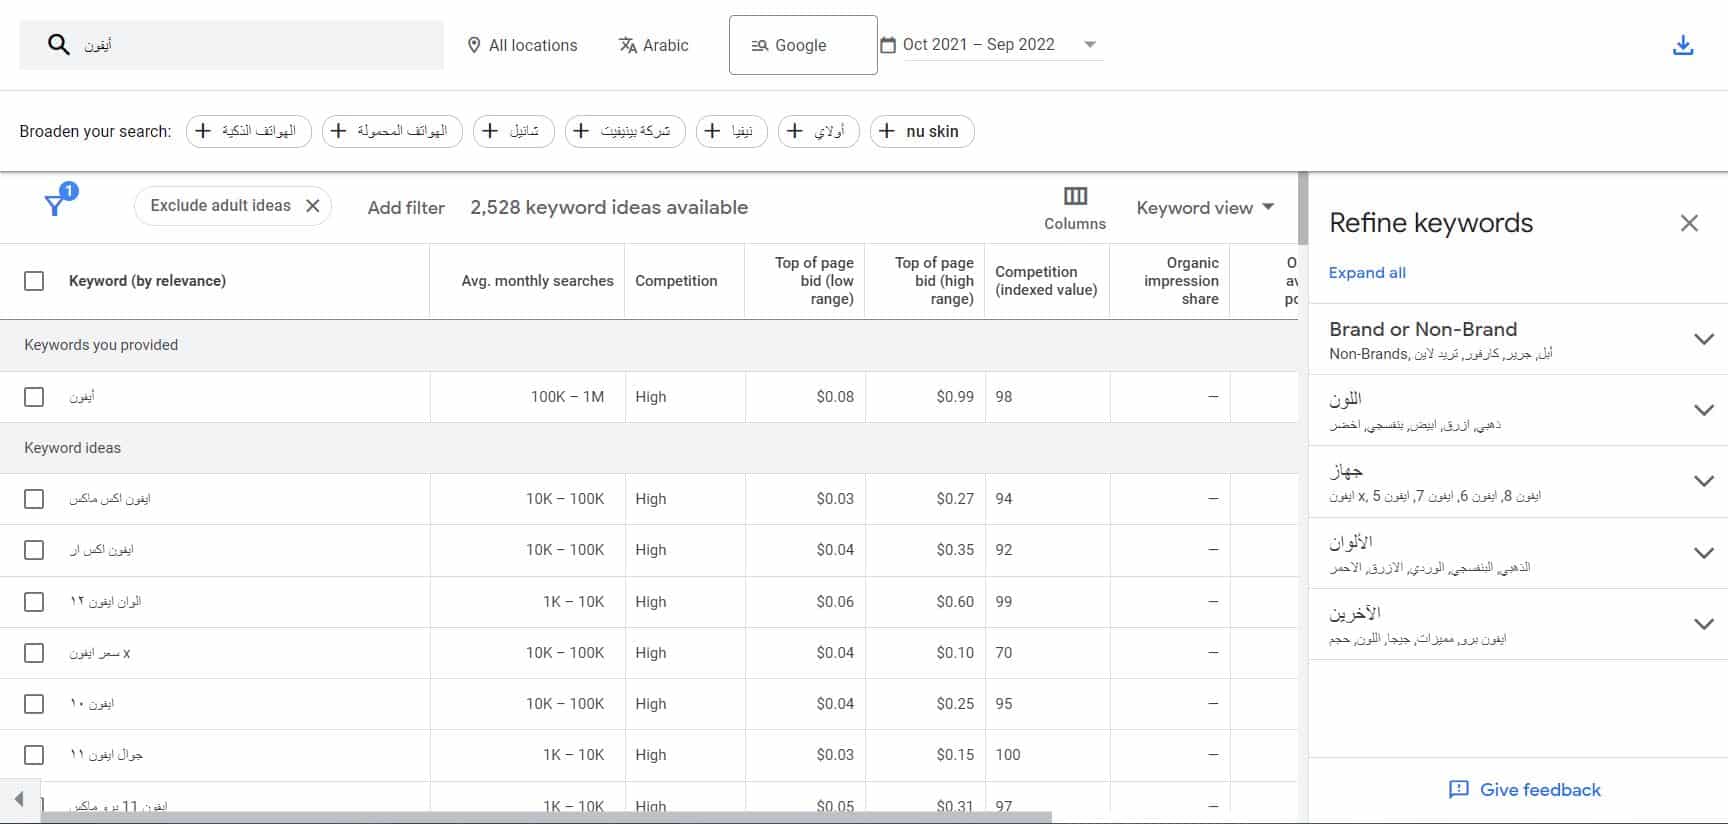Check the الوان ايفون ١٢ row
The width and height of the screenshot is (1728, 824).
pos(34,602)
